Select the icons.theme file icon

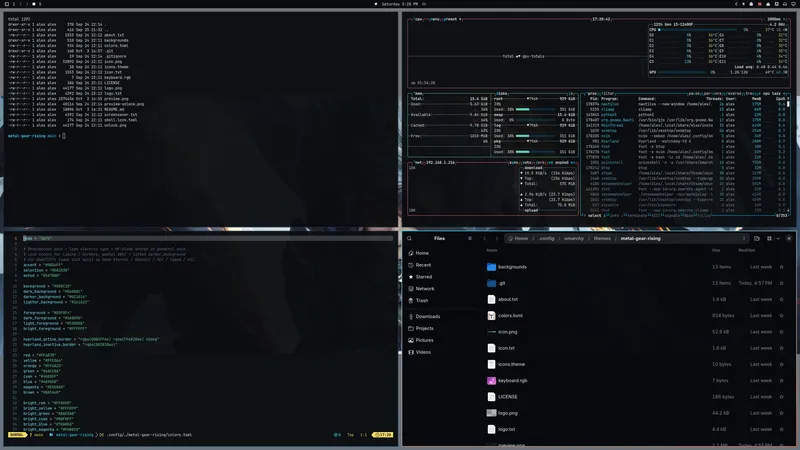click(491, 364)
